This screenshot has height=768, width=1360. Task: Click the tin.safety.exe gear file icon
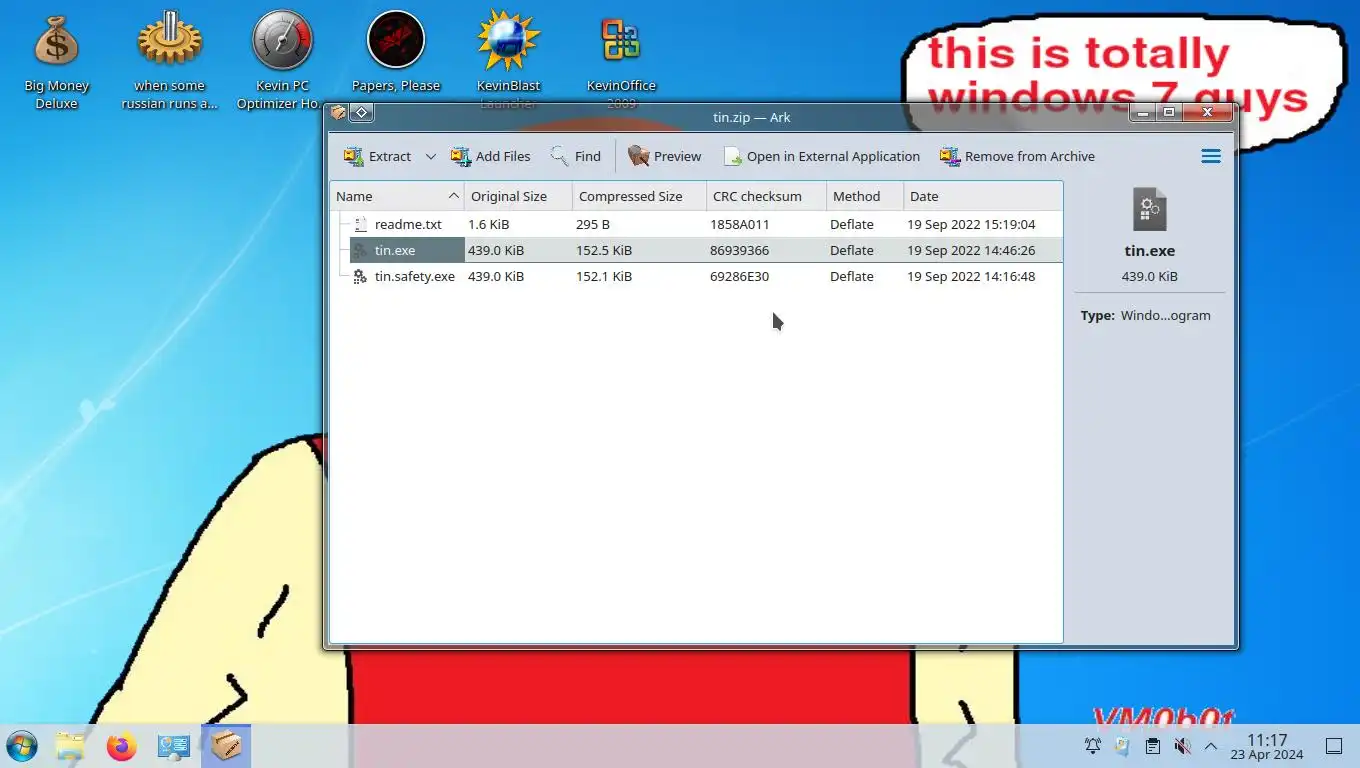[360, 276]
